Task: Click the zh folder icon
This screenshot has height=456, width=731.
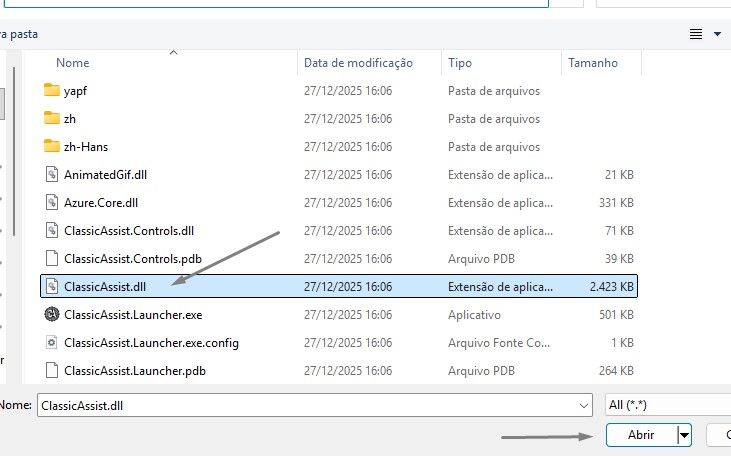Action: click(53, 118)
